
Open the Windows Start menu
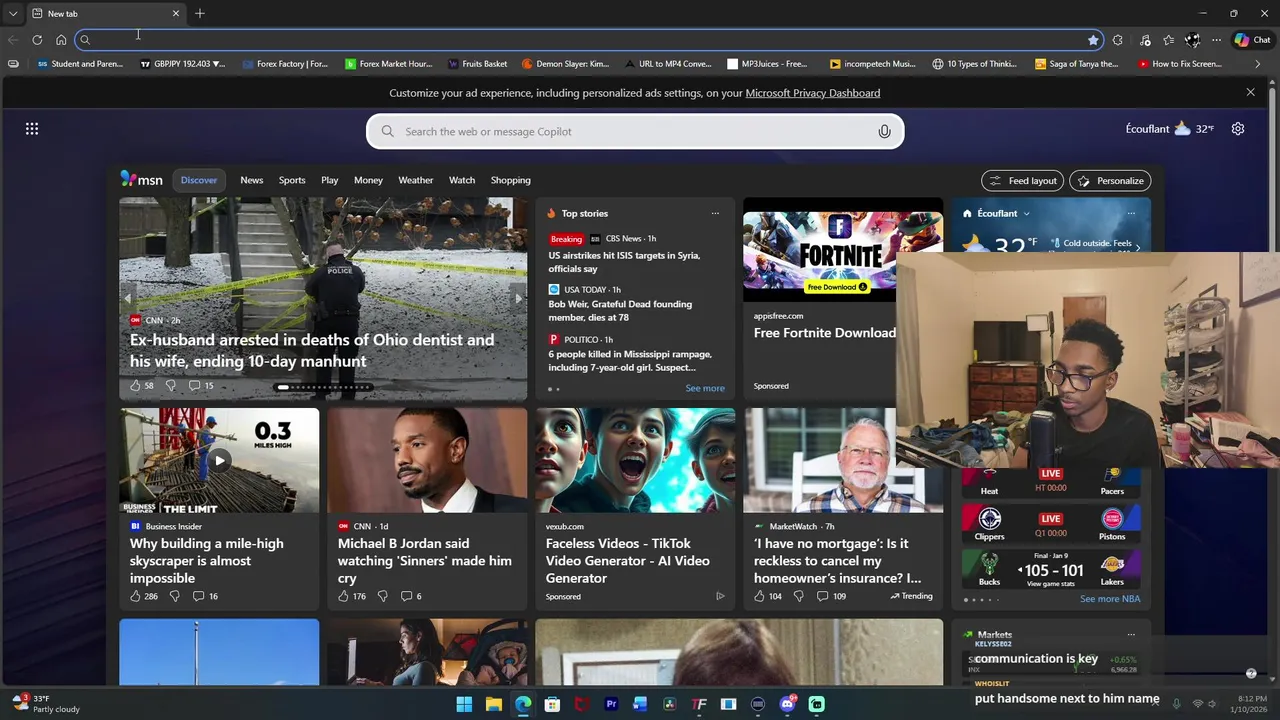464,704
